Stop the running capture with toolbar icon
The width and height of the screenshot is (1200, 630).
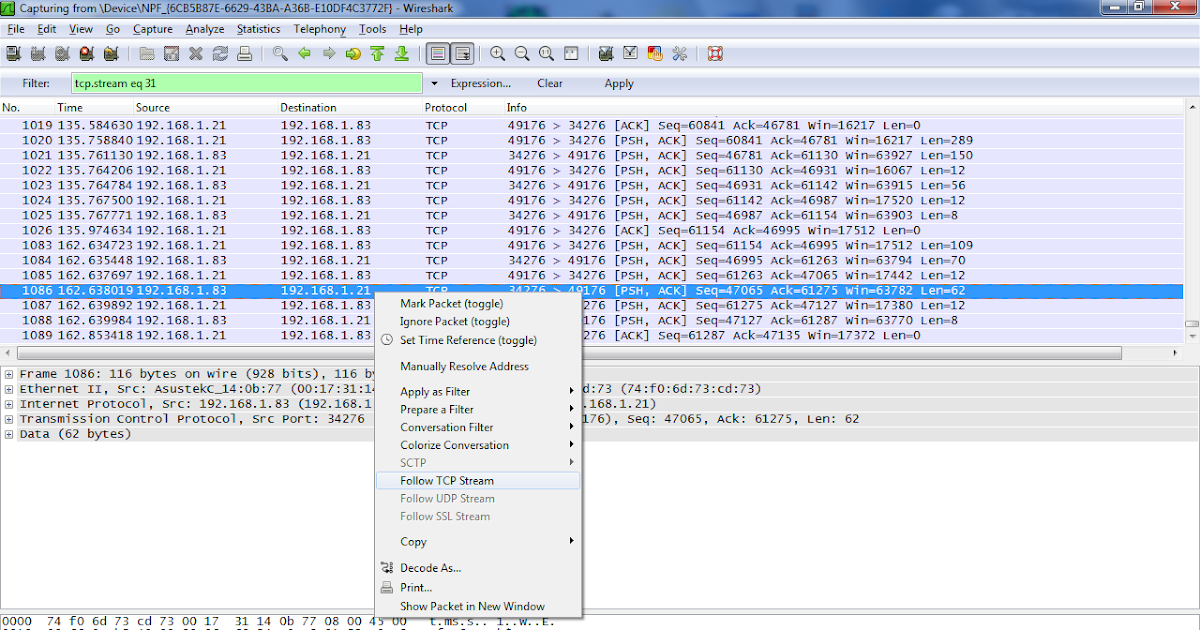point(86,54)
